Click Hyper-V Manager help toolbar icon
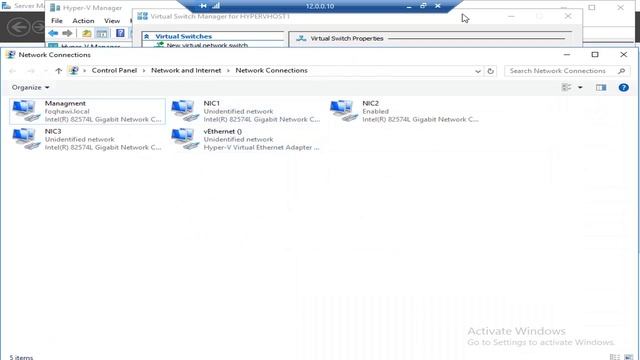 tap(120, 33)
